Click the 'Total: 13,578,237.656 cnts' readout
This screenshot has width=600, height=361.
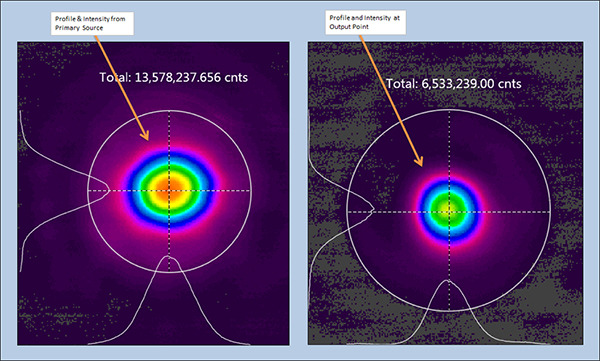174,77
